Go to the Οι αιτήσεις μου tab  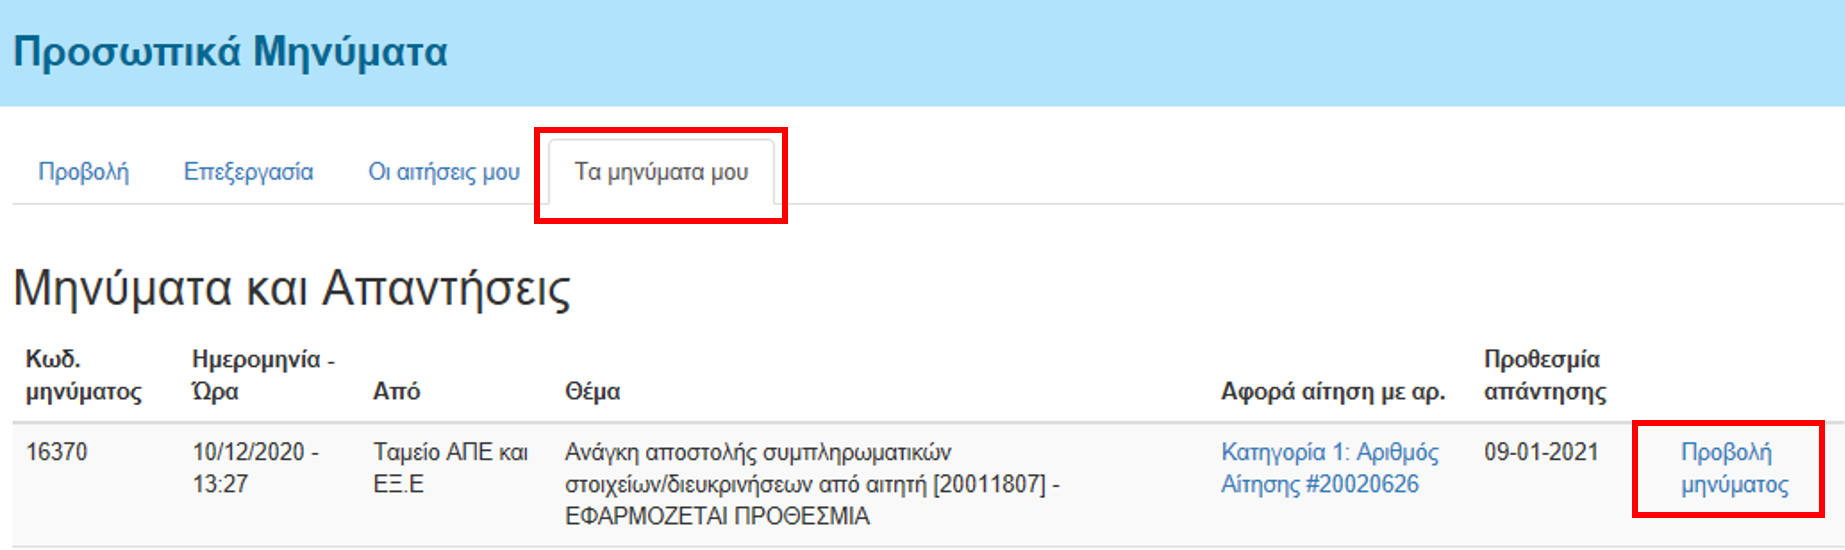(444, 172)
